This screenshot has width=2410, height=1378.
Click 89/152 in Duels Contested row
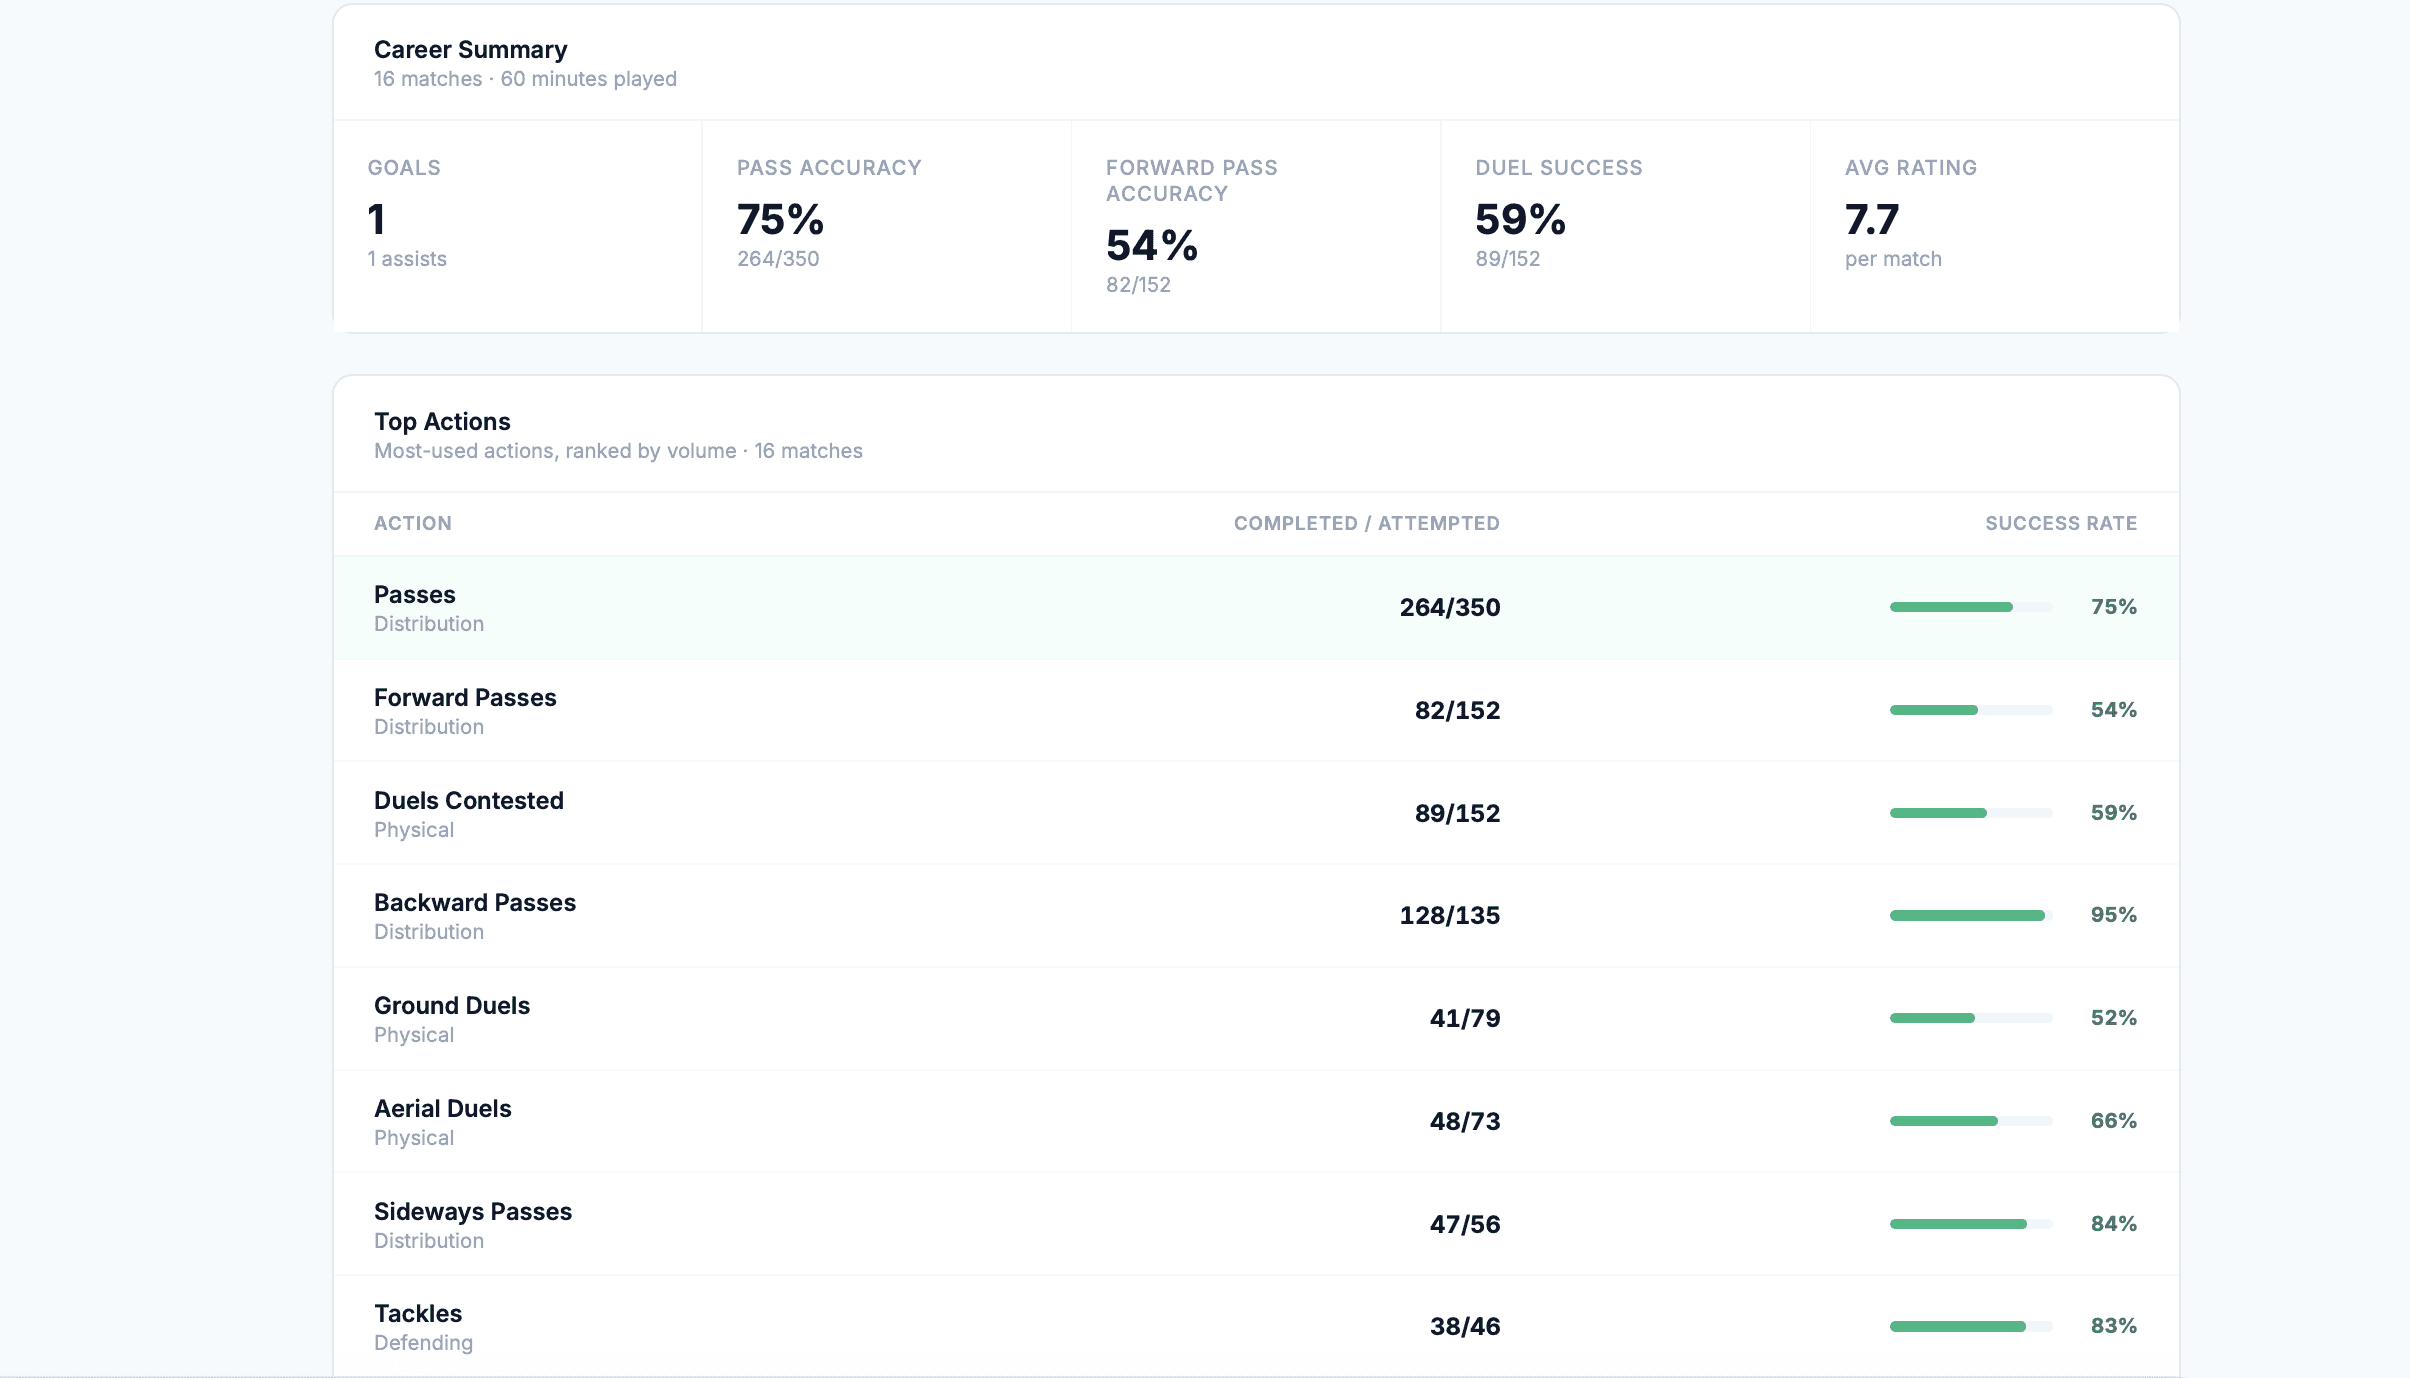[x=1457, y=814]
